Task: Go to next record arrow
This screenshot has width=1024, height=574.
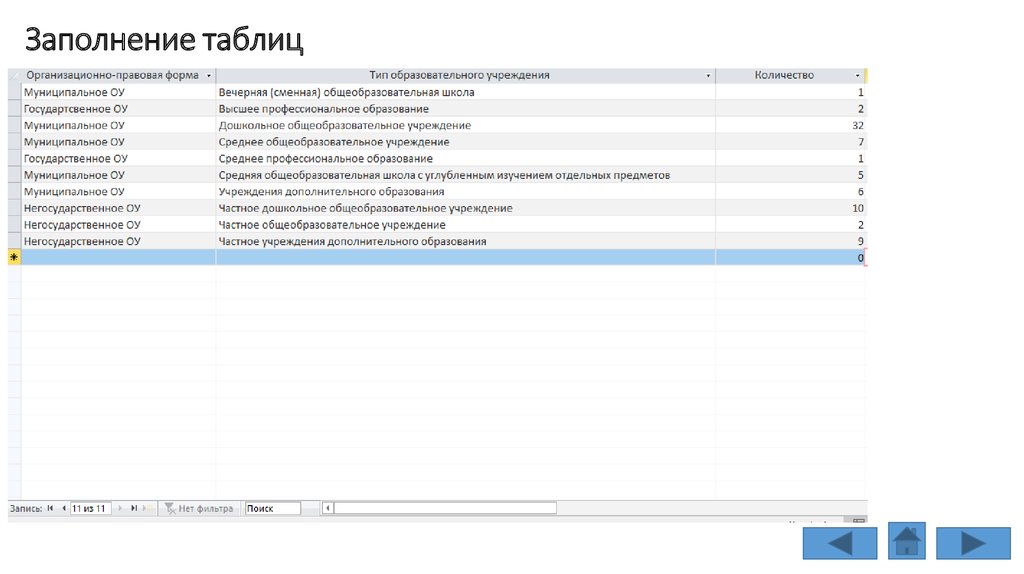Action: pyautogui.click(x=121, y=508)
